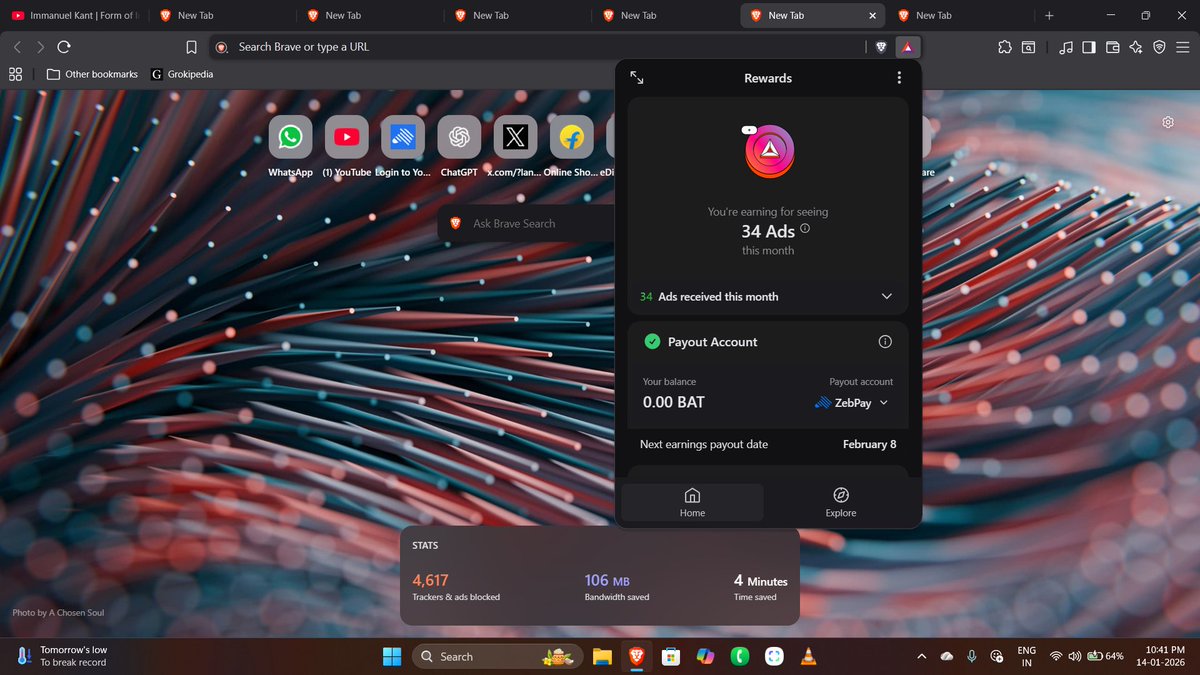Expand Ads received this month chevron

(886, 297)
